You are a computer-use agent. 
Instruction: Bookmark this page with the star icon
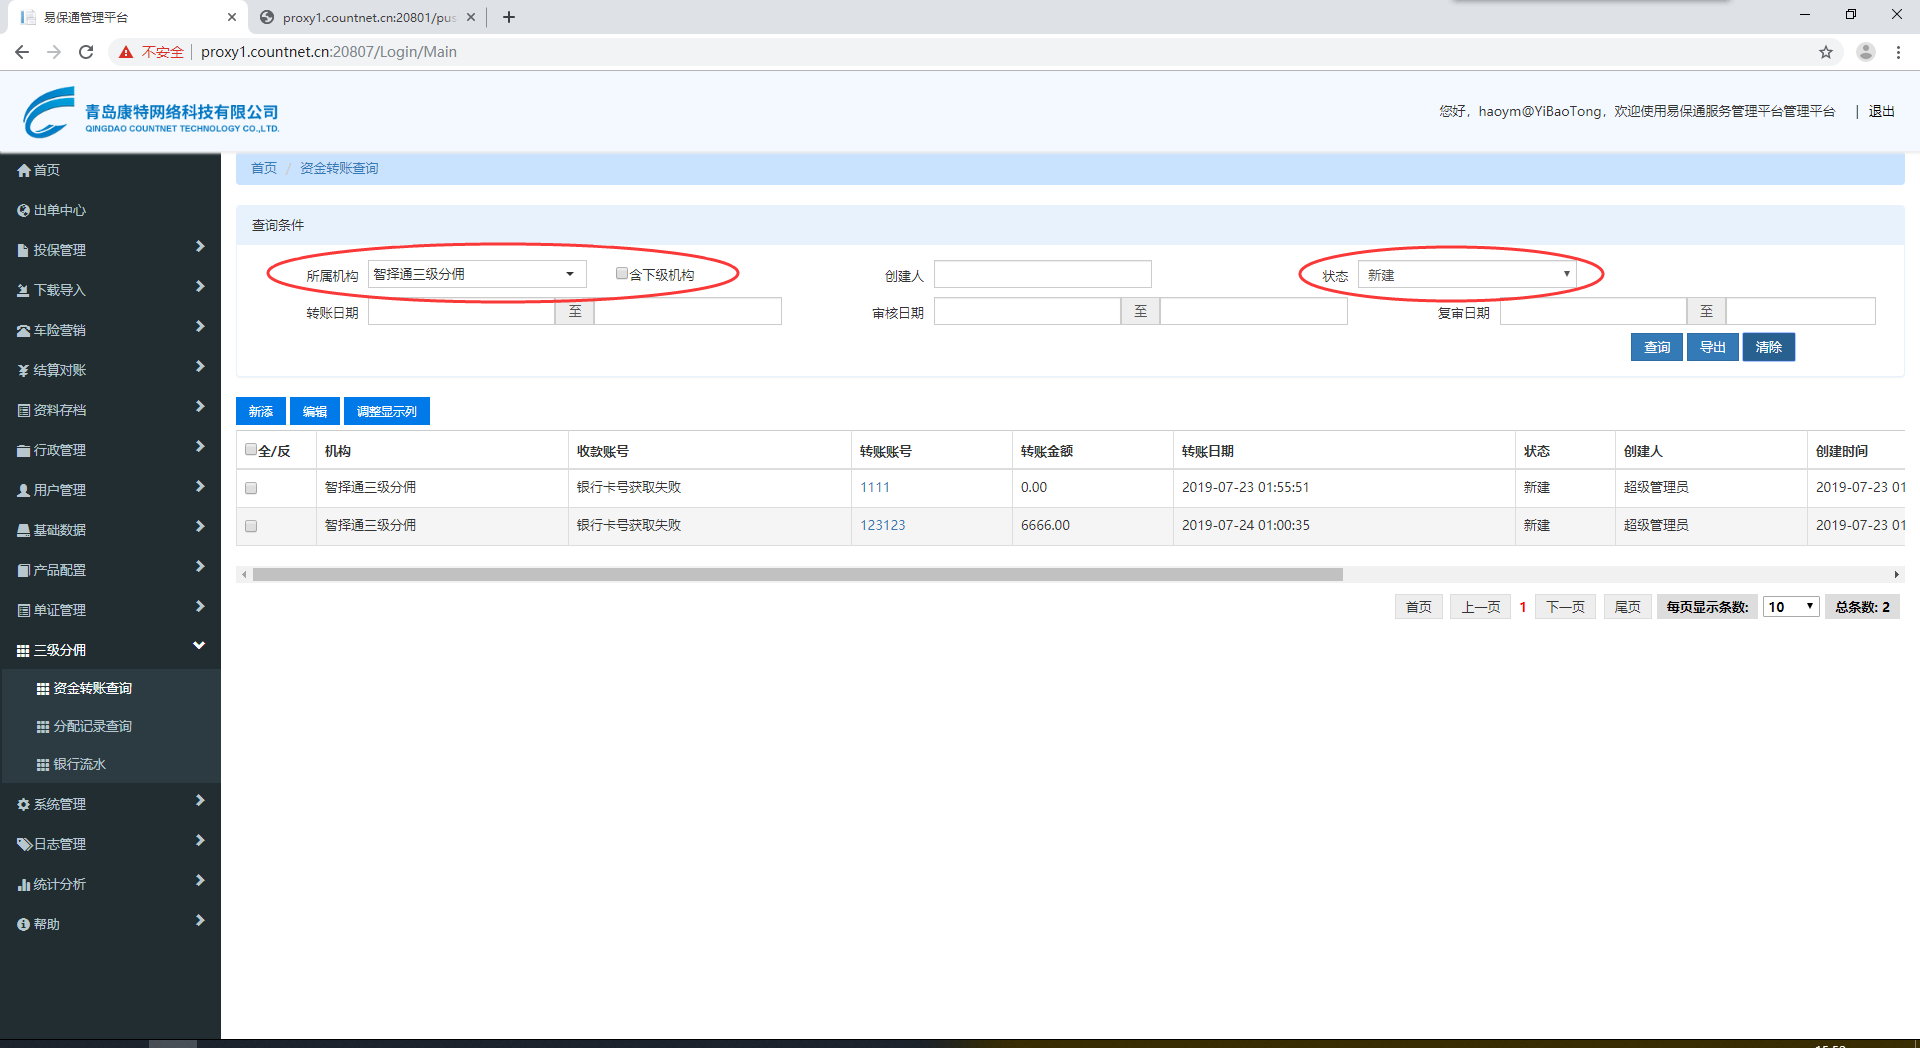[x=1825, y=52]
